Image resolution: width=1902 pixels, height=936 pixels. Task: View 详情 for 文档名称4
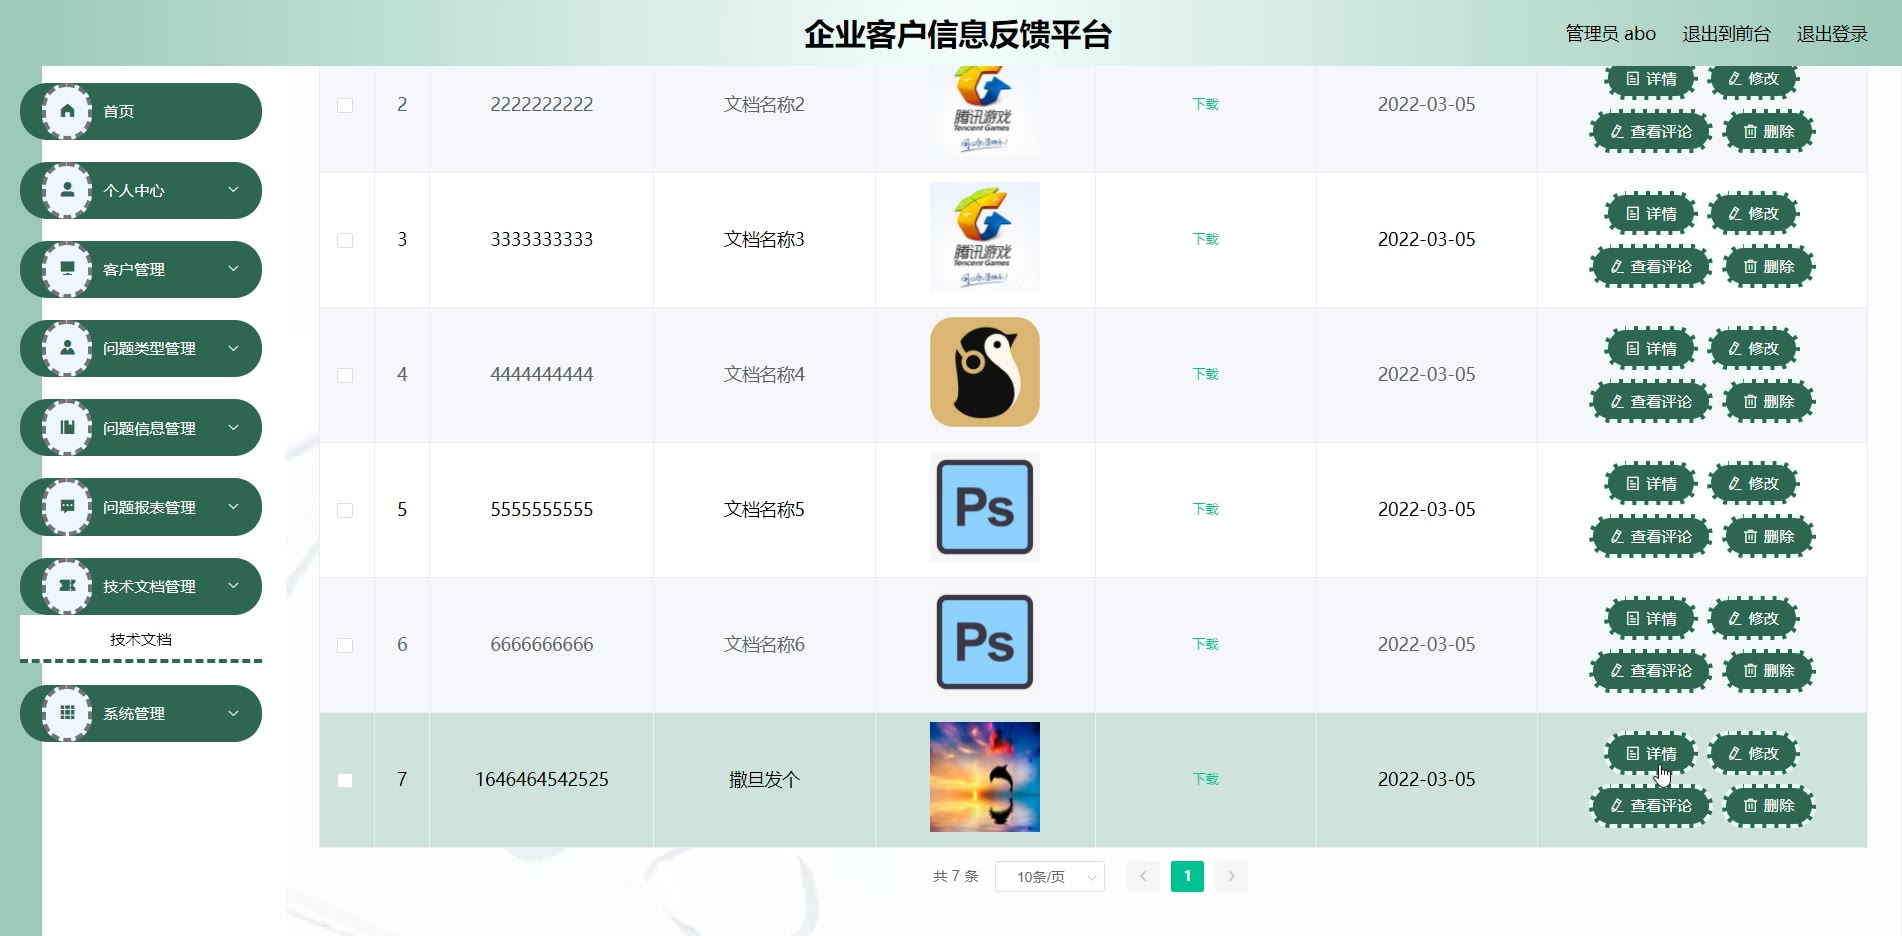point(1651,349)
